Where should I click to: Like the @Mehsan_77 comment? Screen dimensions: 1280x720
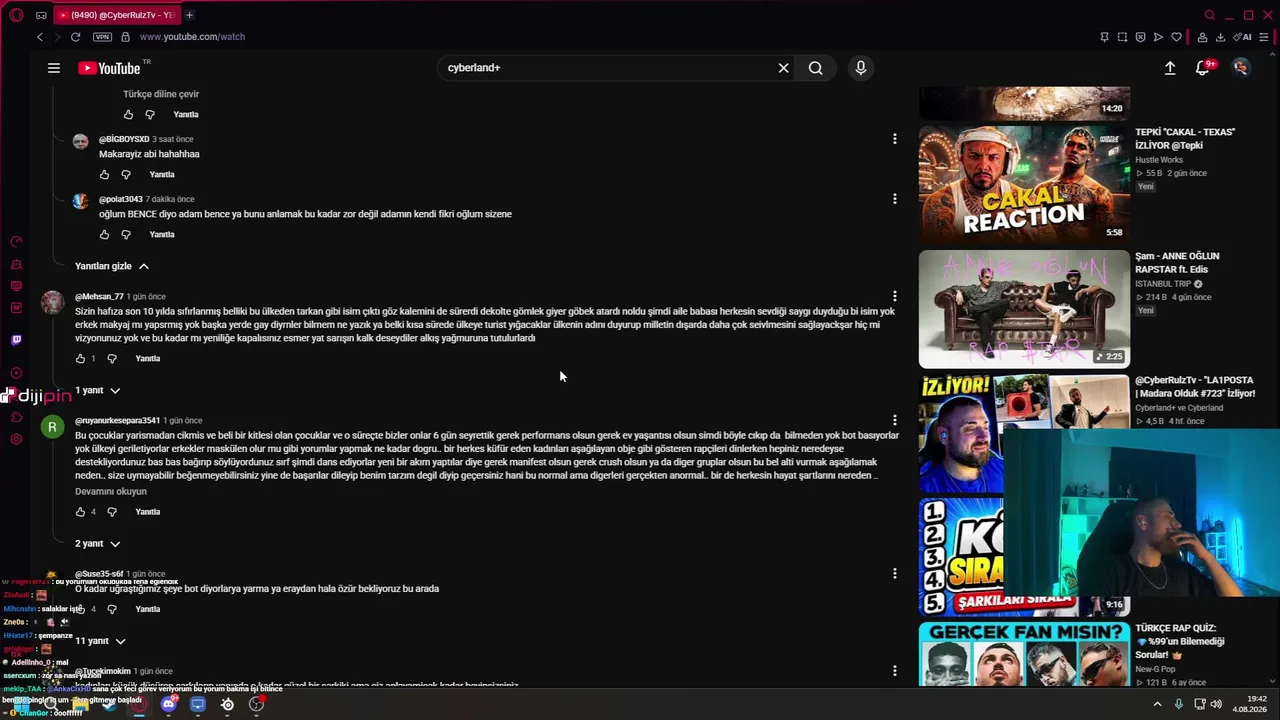(x=81, y=359)
